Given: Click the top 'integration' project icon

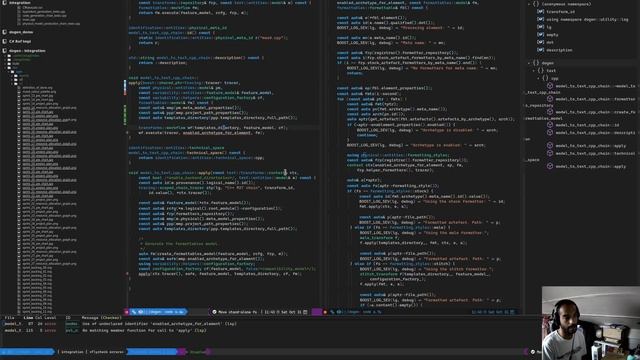Looking at the screenshot, I should [4, 2].
